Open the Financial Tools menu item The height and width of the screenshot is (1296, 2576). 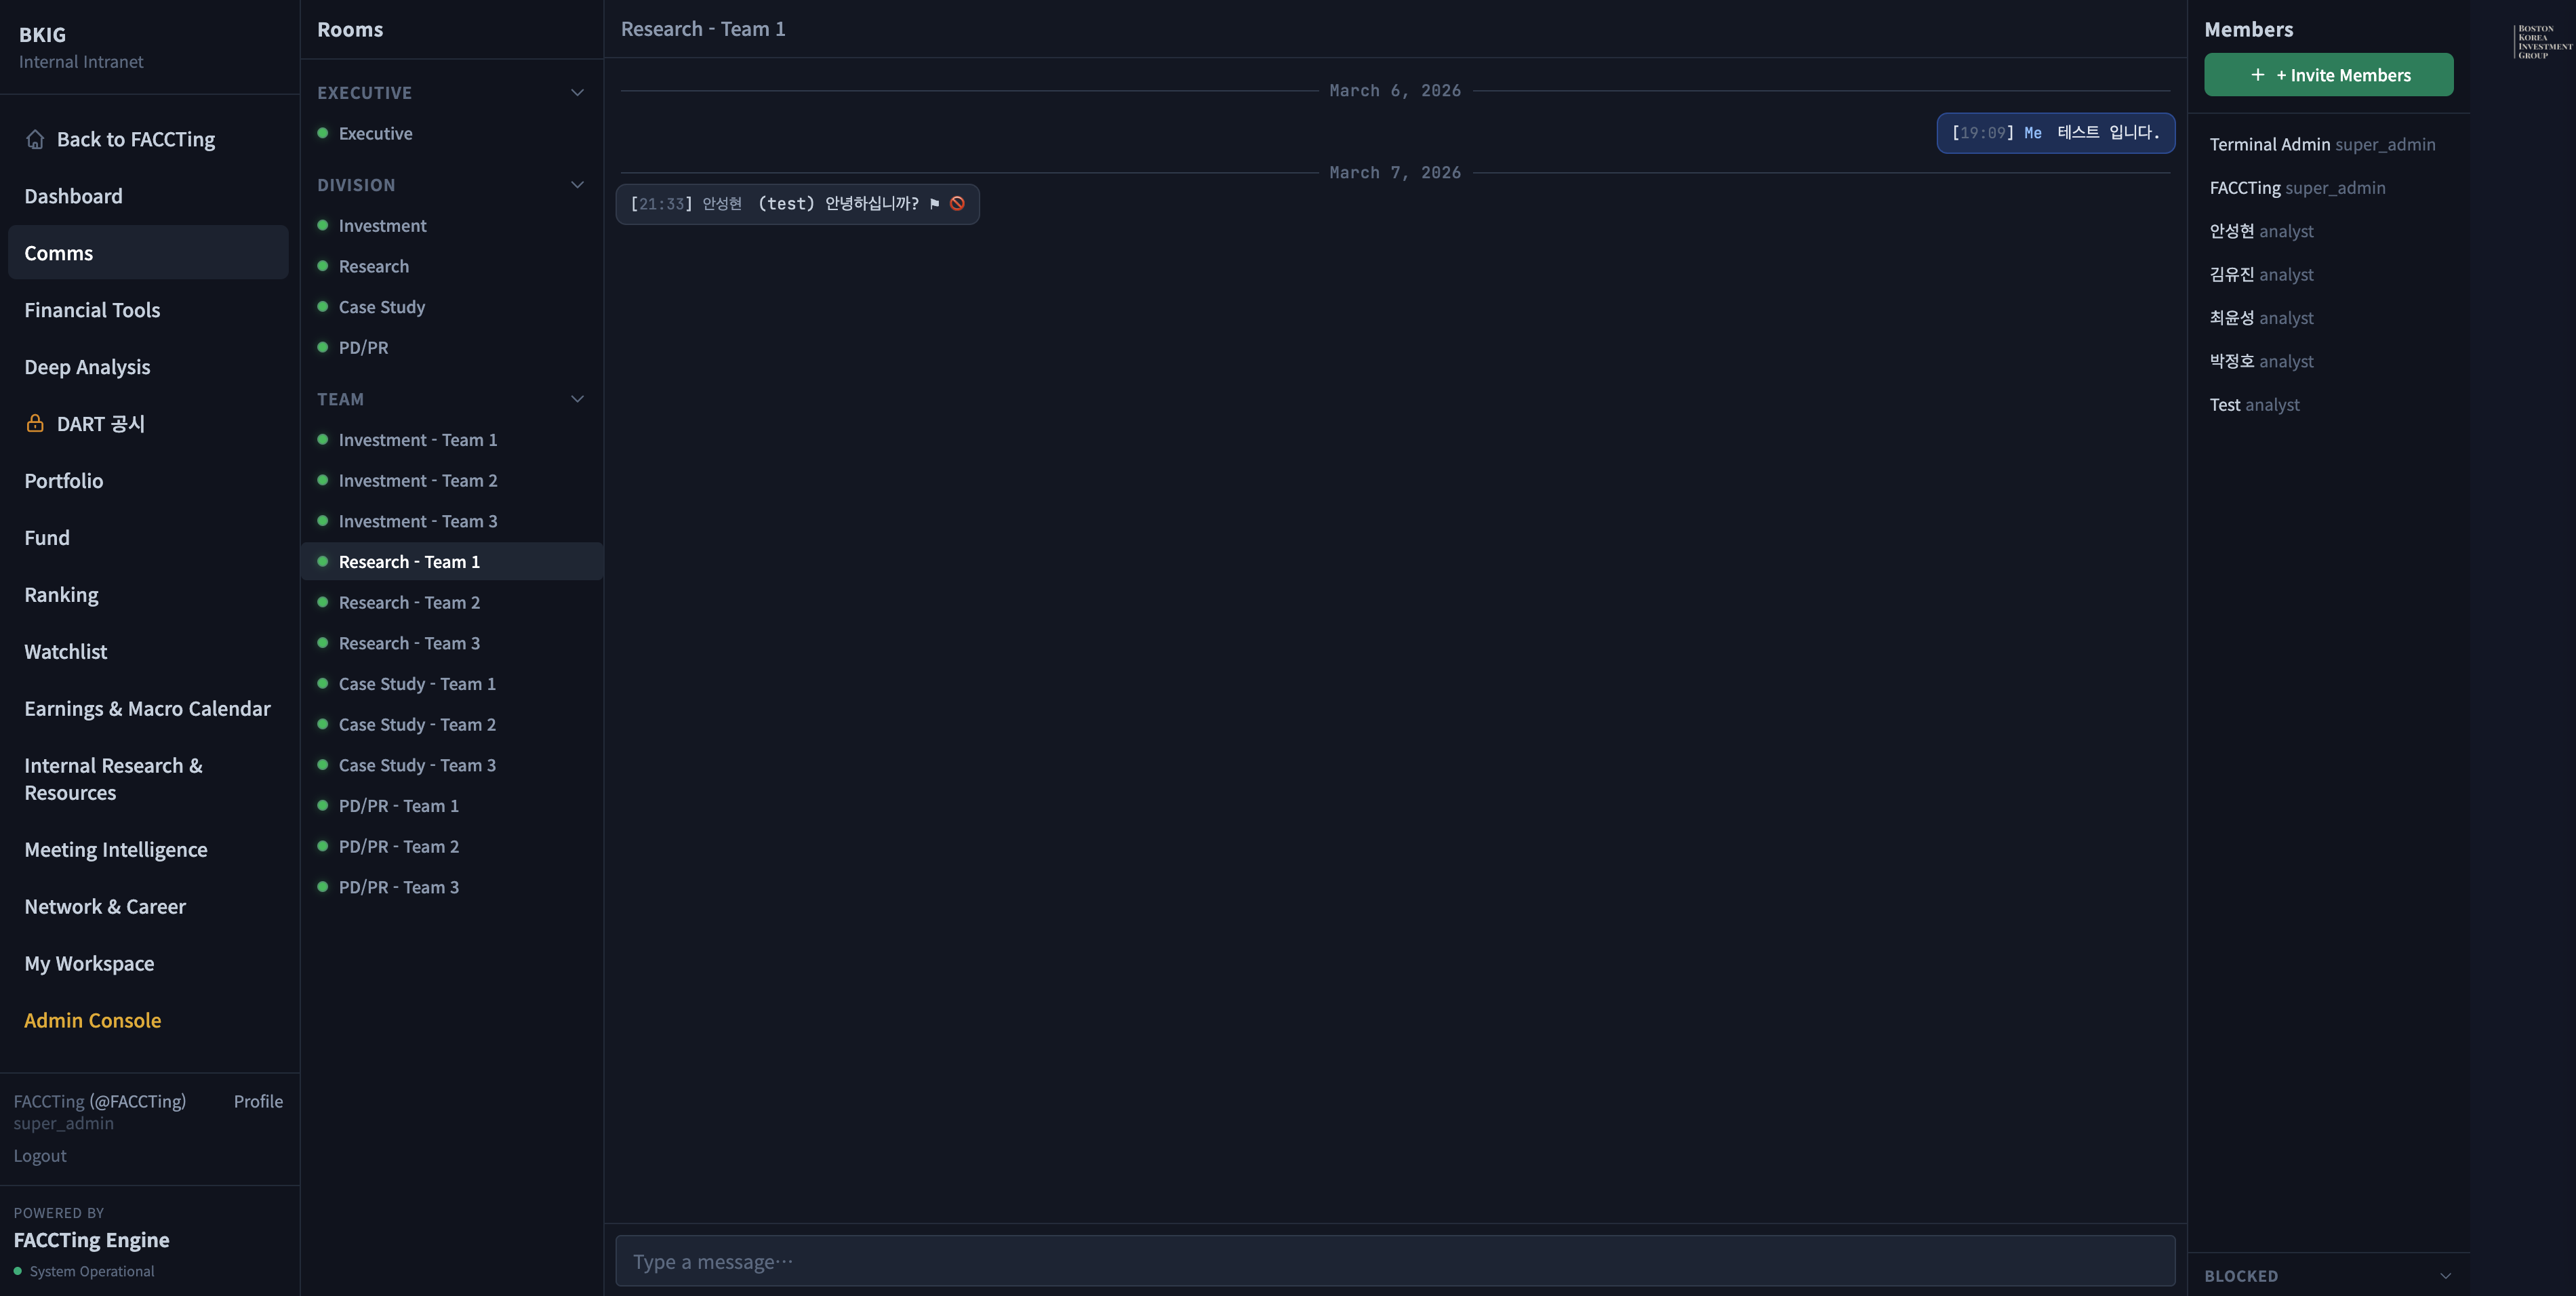(92, 310)
